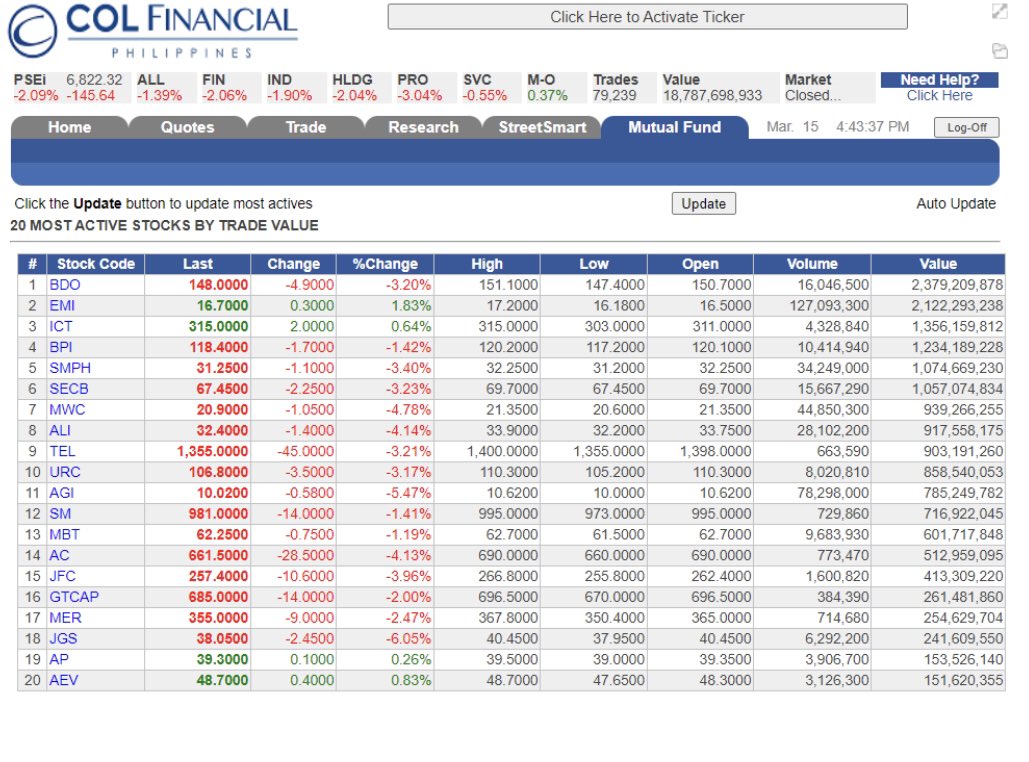Click the Stock Code column header
Viewport: 1029px width, 762px height.
(96, 264)
